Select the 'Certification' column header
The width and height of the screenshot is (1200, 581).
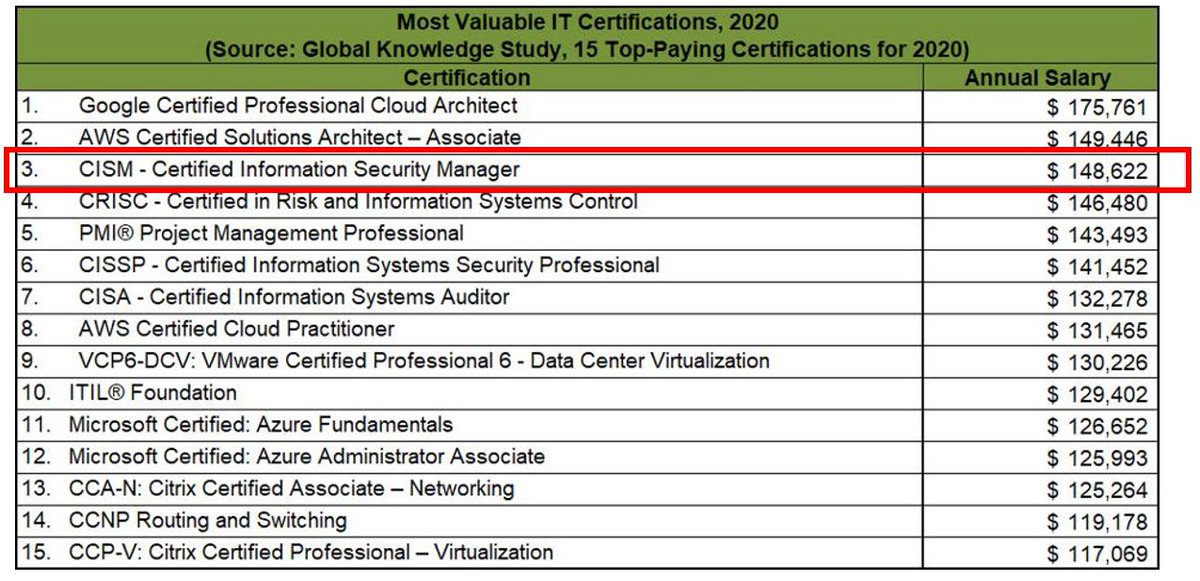(x=467, y=77)
